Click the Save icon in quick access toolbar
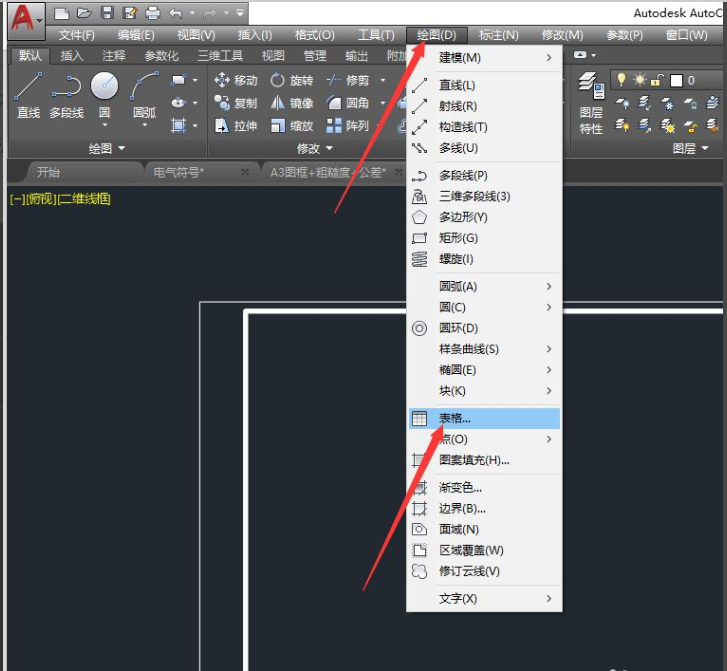Viewport: 727px width, 671px height. 107,13
